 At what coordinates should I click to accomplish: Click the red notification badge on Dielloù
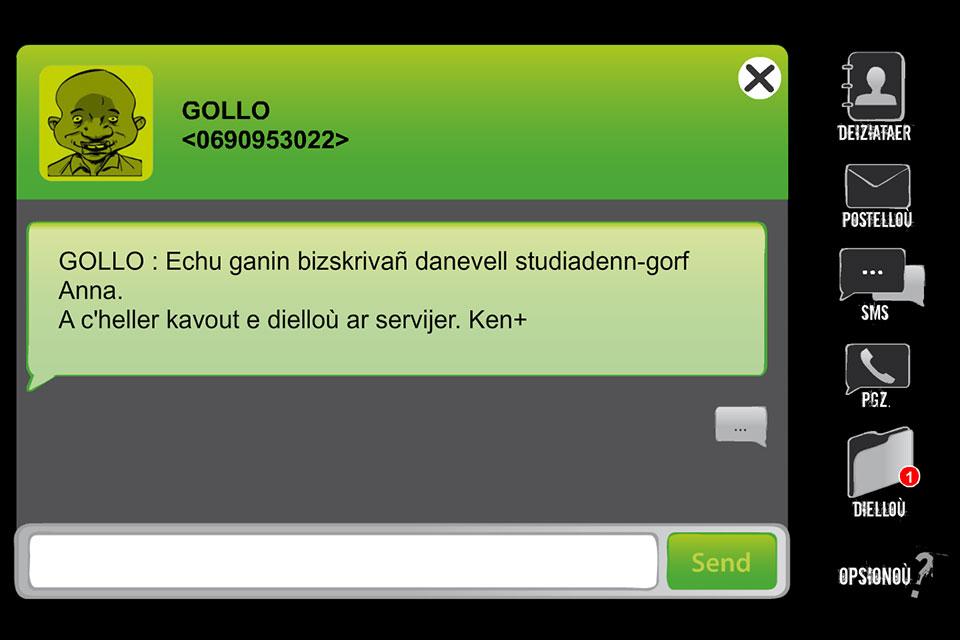pos(909,476)
